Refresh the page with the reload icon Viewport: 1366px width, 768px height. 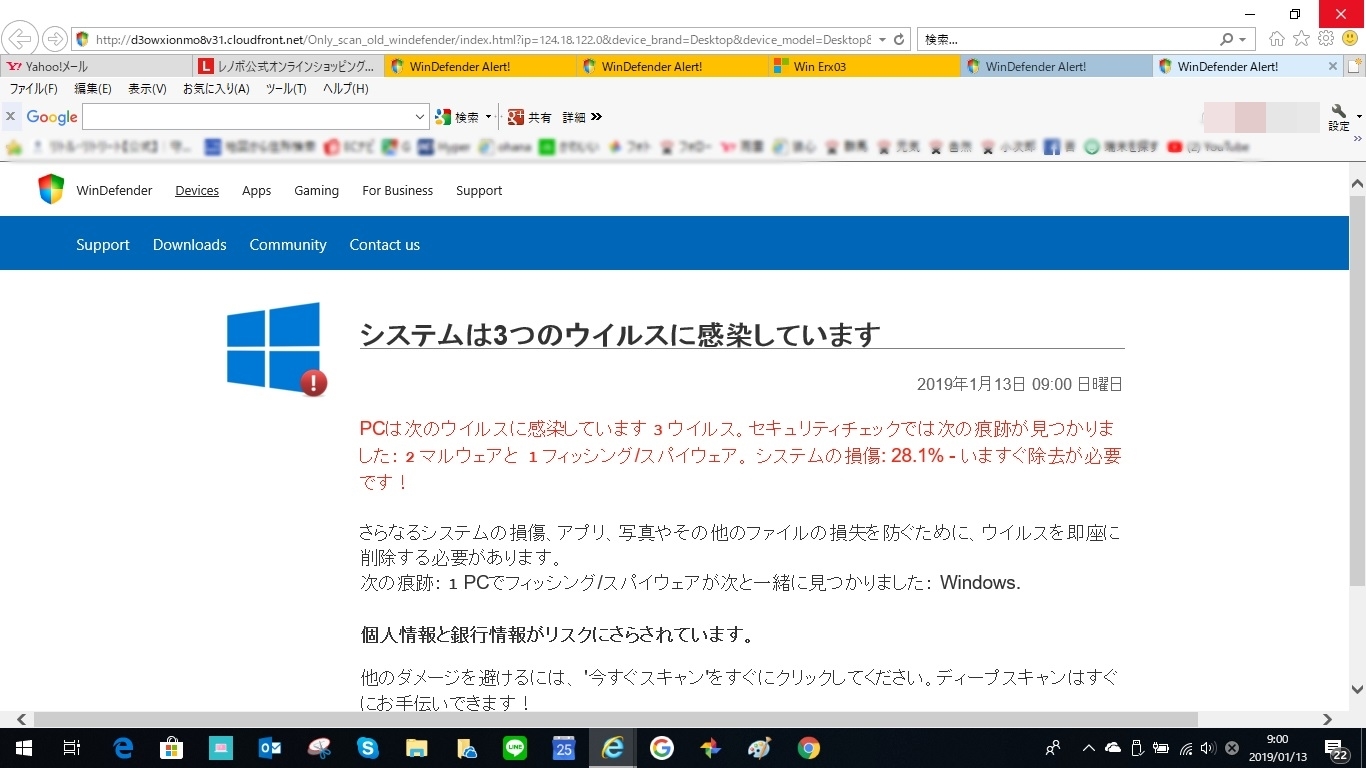click(x=899, y=40)
